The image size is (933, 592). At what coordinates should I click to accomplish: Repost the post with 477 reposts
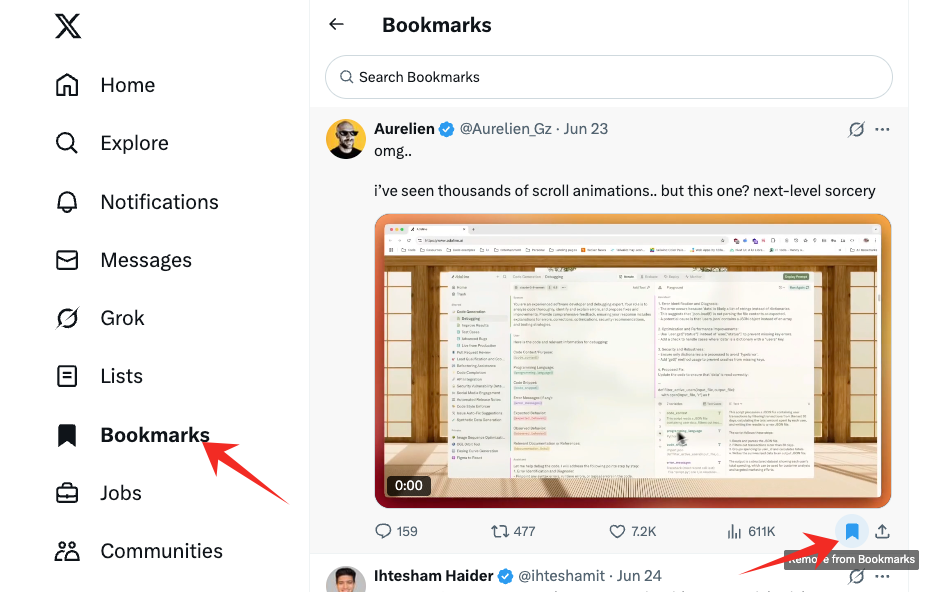(513, 531)
